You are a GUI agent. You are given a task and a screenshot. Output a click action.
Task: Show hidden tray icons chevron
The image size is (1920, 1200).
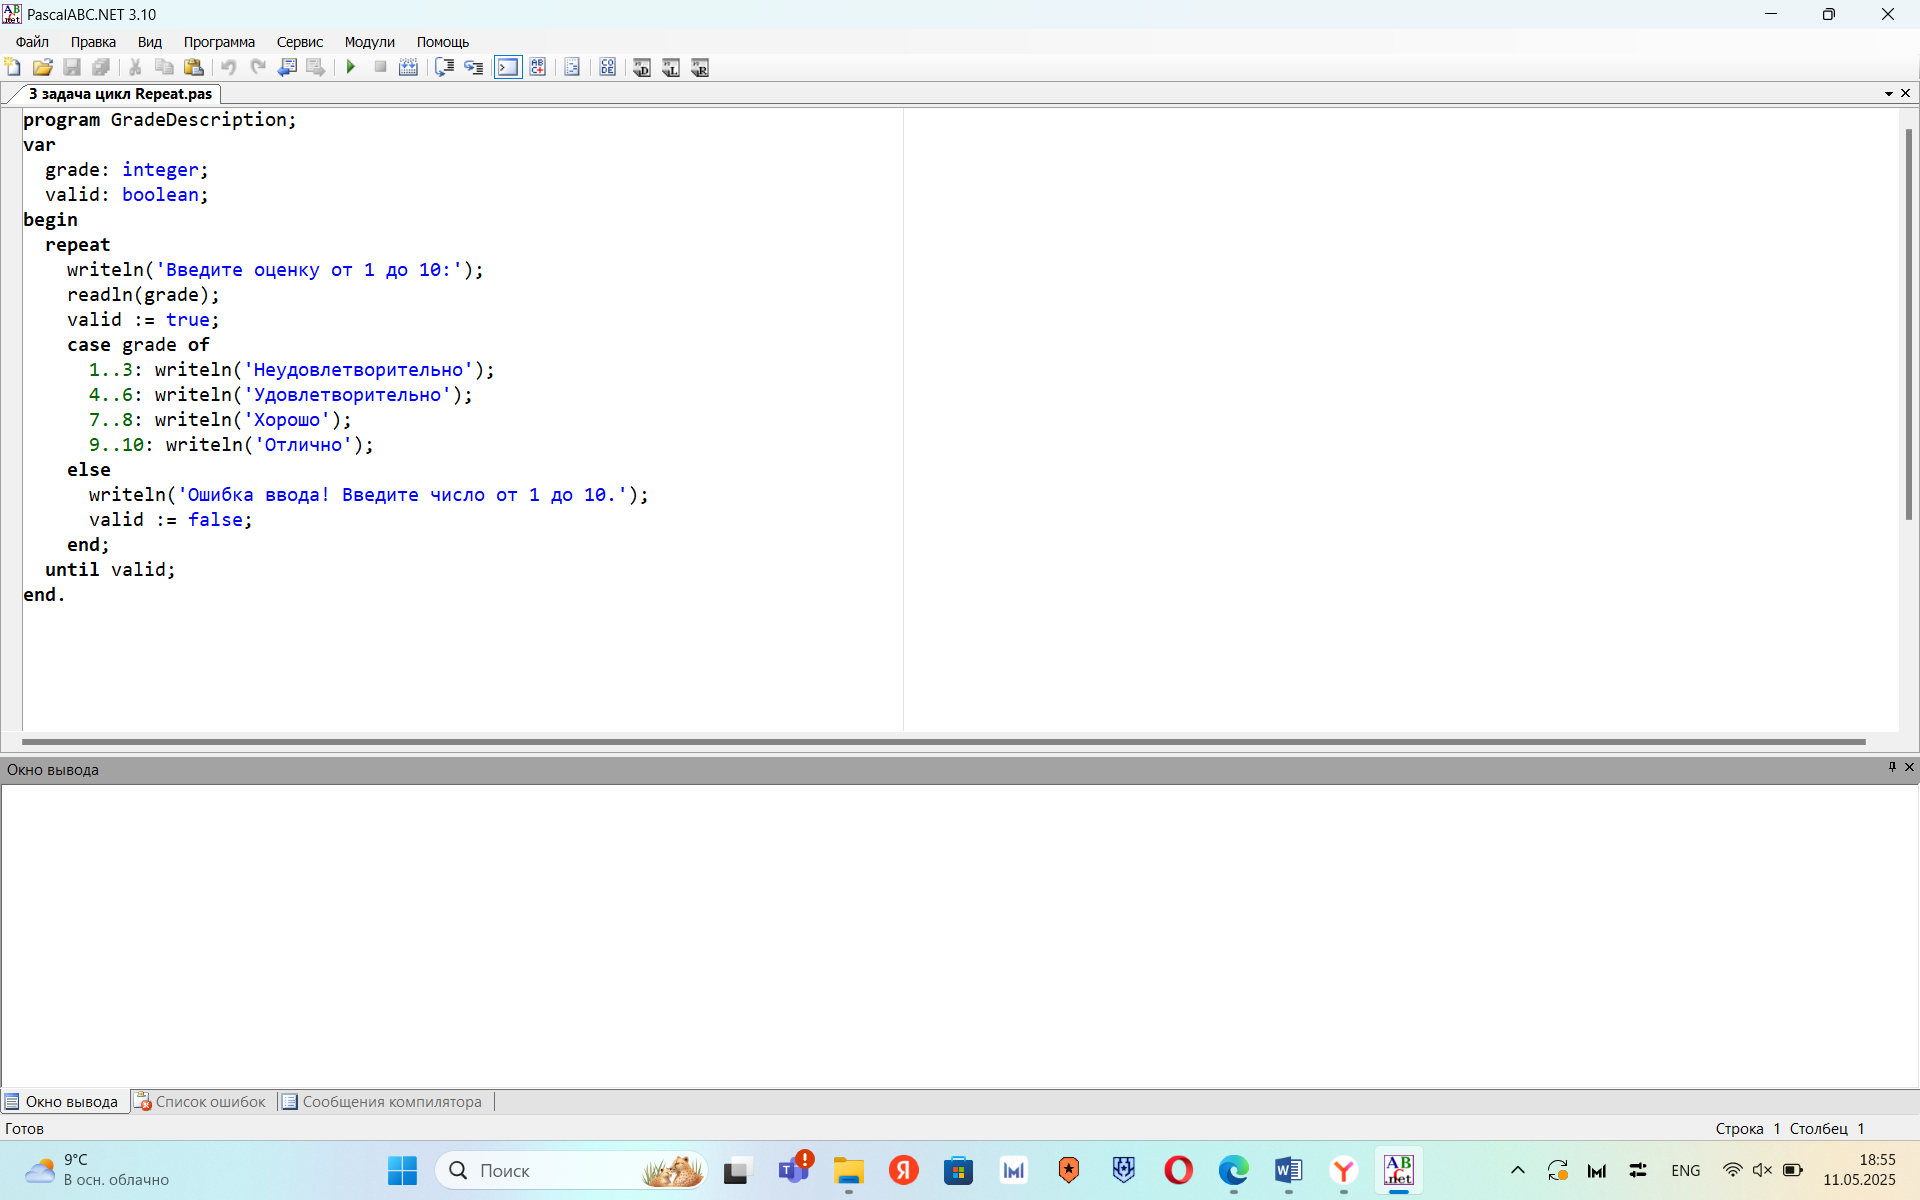[x=1517, y=1170]
